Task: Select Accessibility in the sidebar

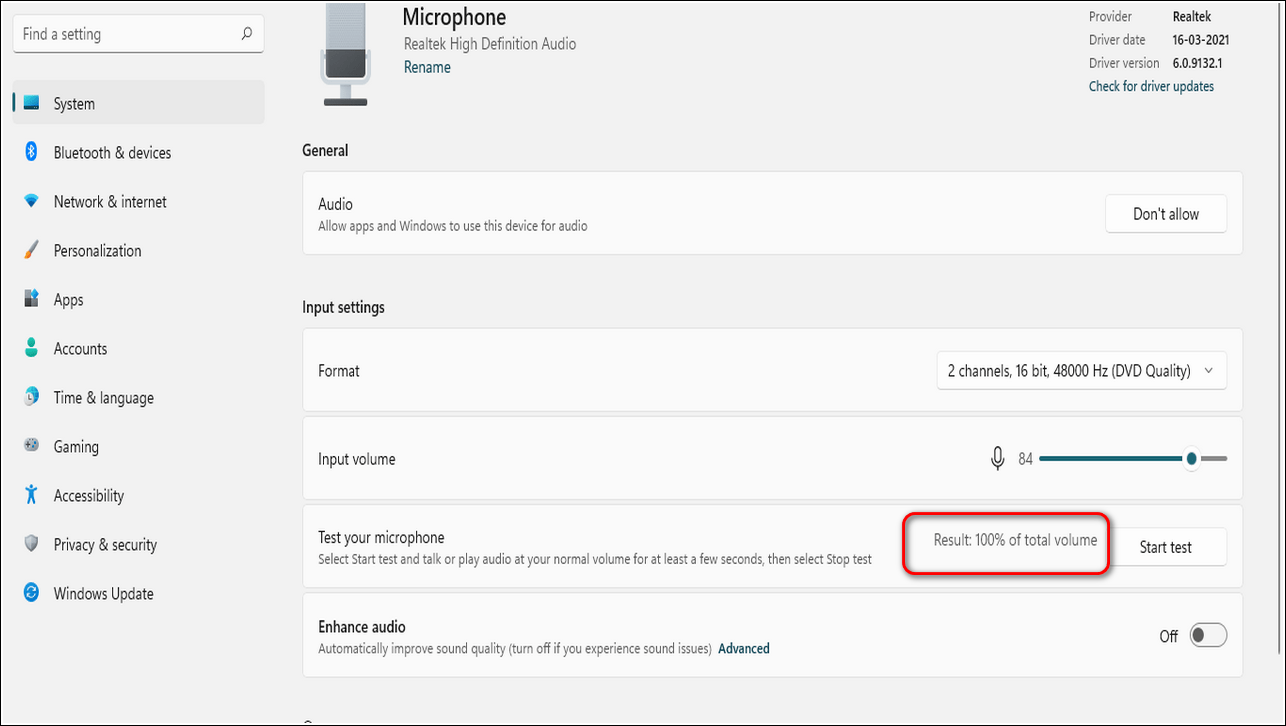Action: coord(88,496)
